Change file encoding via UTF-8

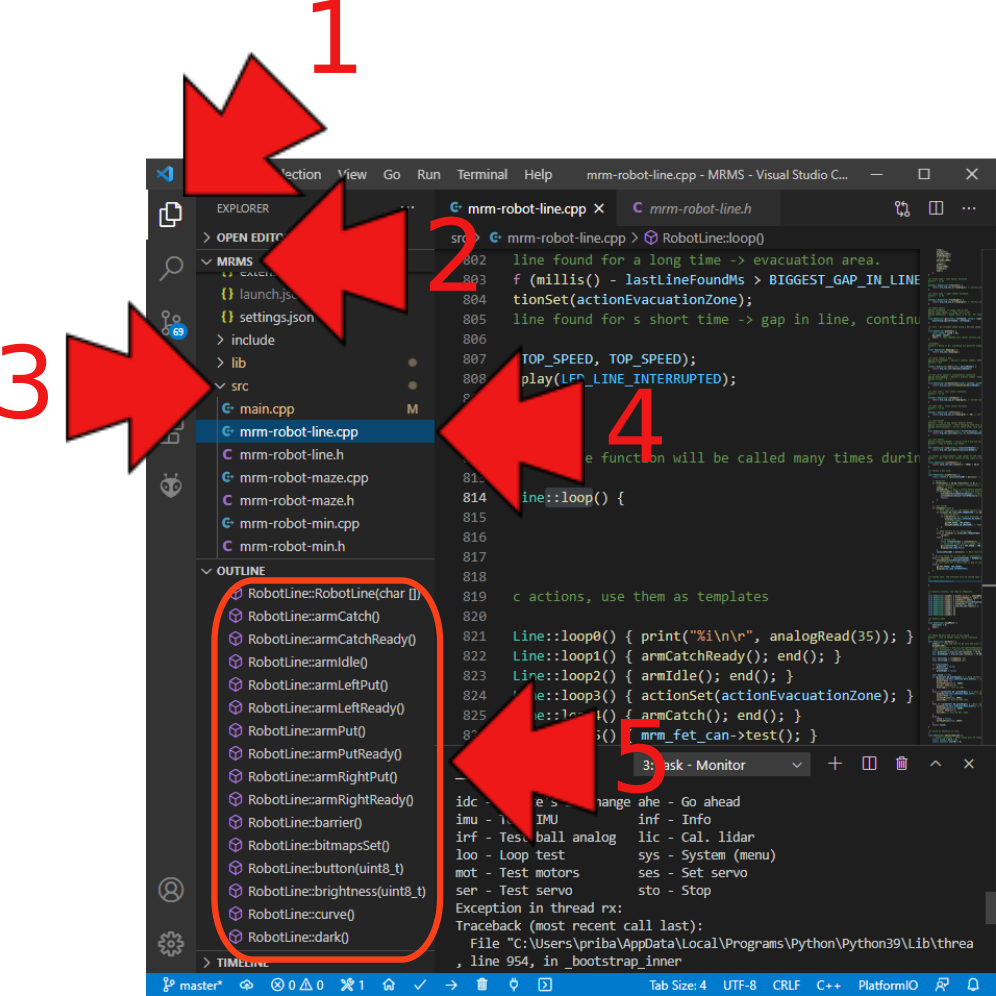pyautogui.click(x=739, y=985)
